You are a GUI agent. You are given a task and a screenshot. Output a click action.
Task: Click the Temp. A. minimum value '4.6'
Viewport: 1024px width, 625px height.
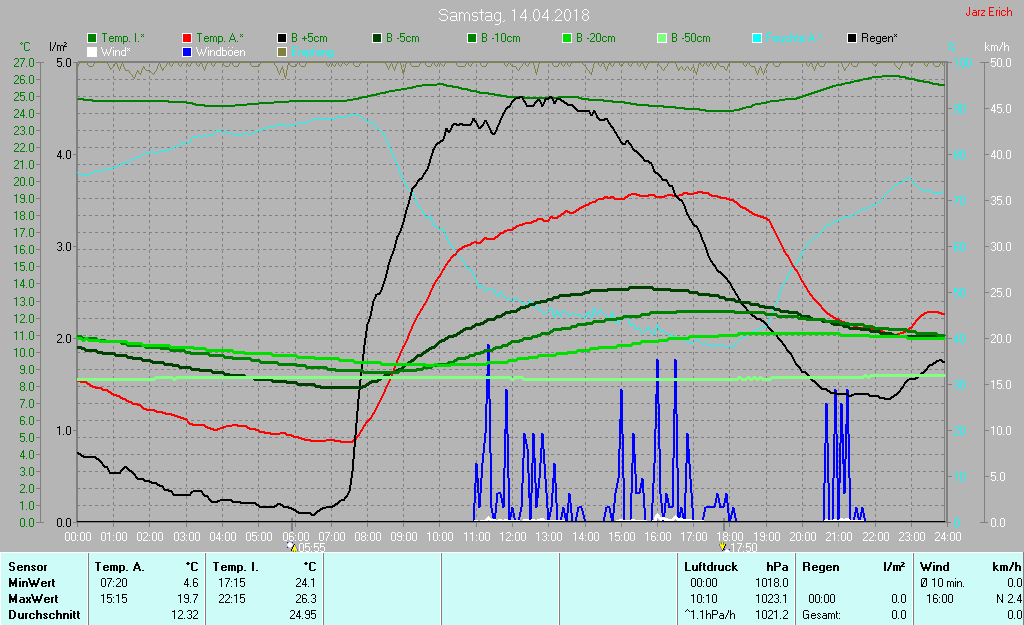[191, 583]
